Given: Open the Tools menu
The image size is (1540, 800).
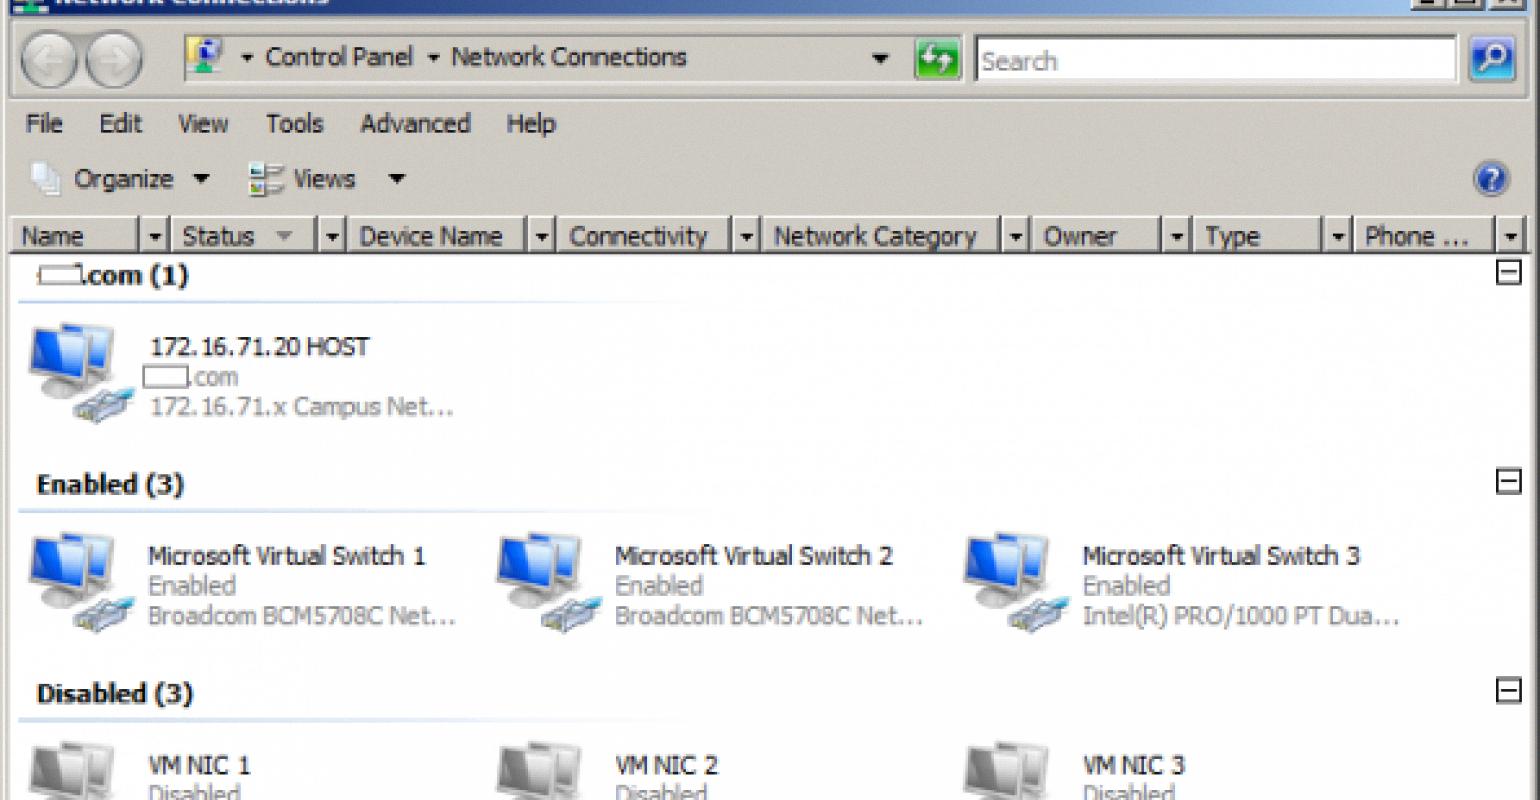Looking at the screenshot, I should (x=294, y=124).
